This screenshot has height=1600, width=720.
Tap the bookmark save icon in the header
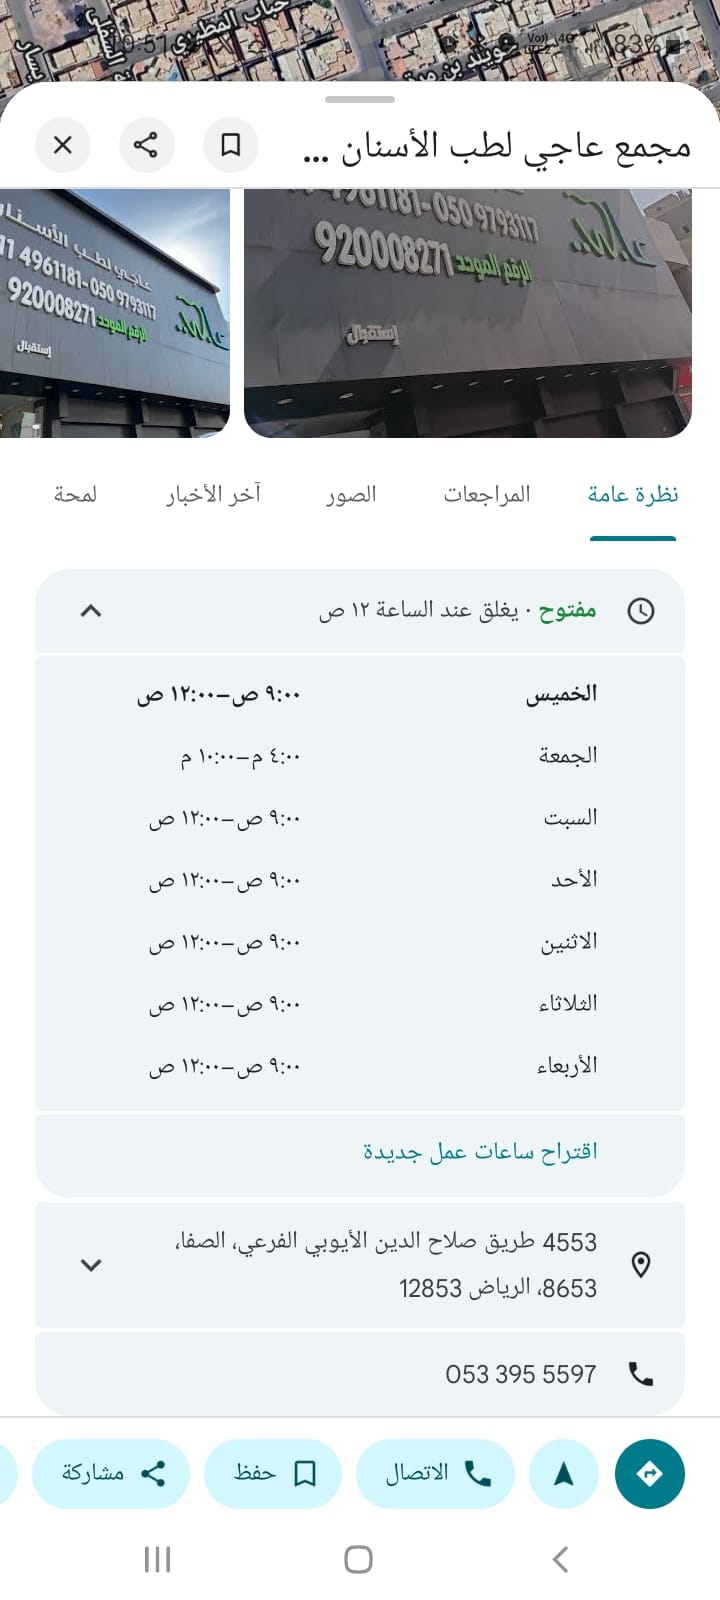coord(231,145)
